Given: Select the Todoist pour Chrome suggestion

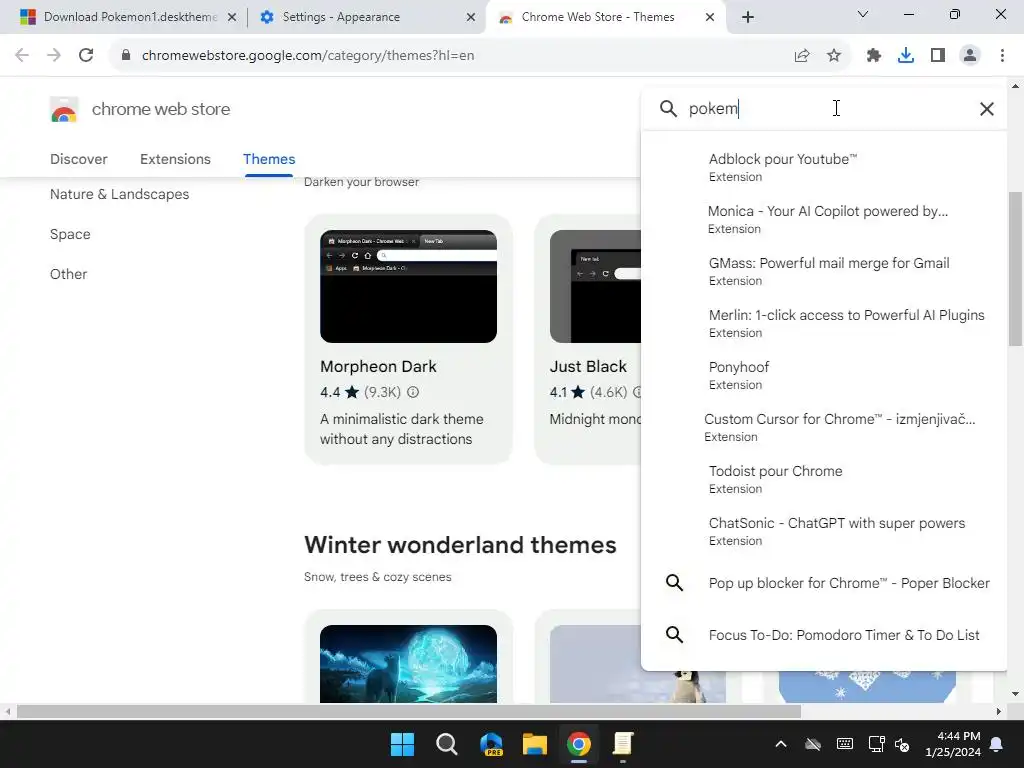Looking at the screenshot, I should (x=824, y=479).
